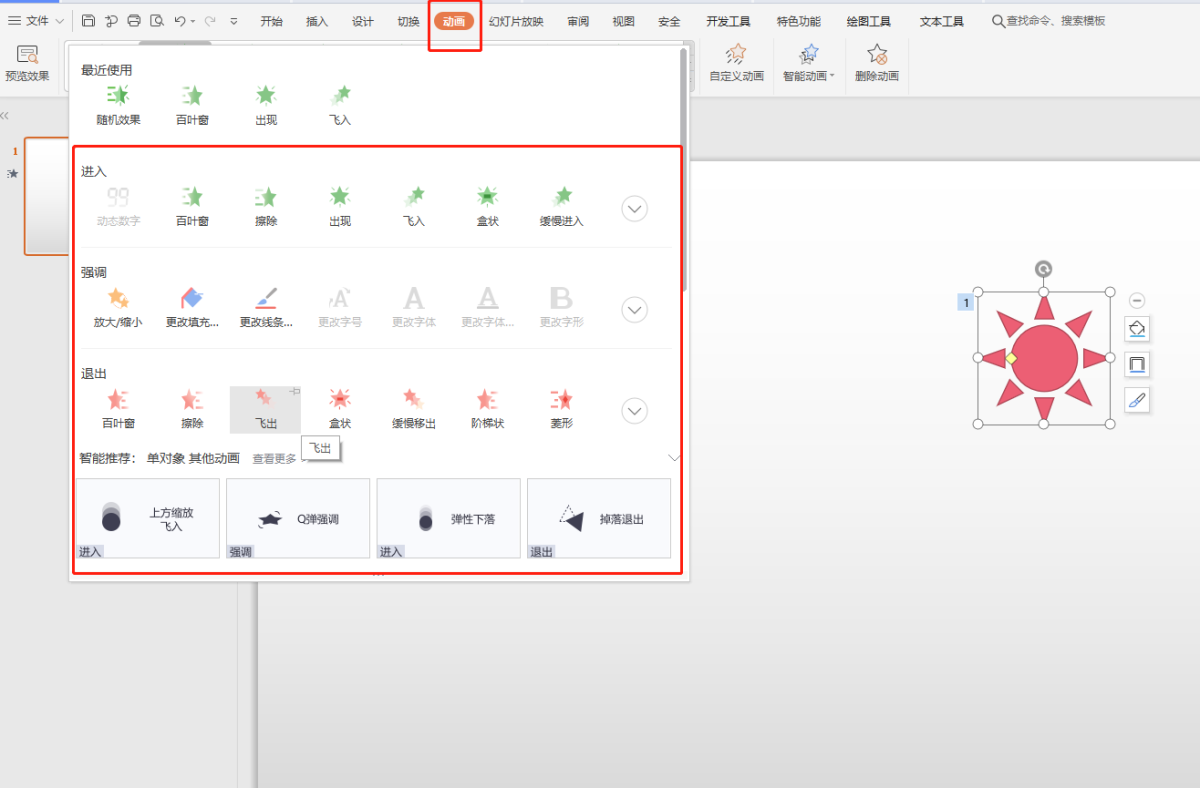Select the 百叶窗 entrance animation
Viewport: 1200px width, 788px height.
(x=191, y=205)
